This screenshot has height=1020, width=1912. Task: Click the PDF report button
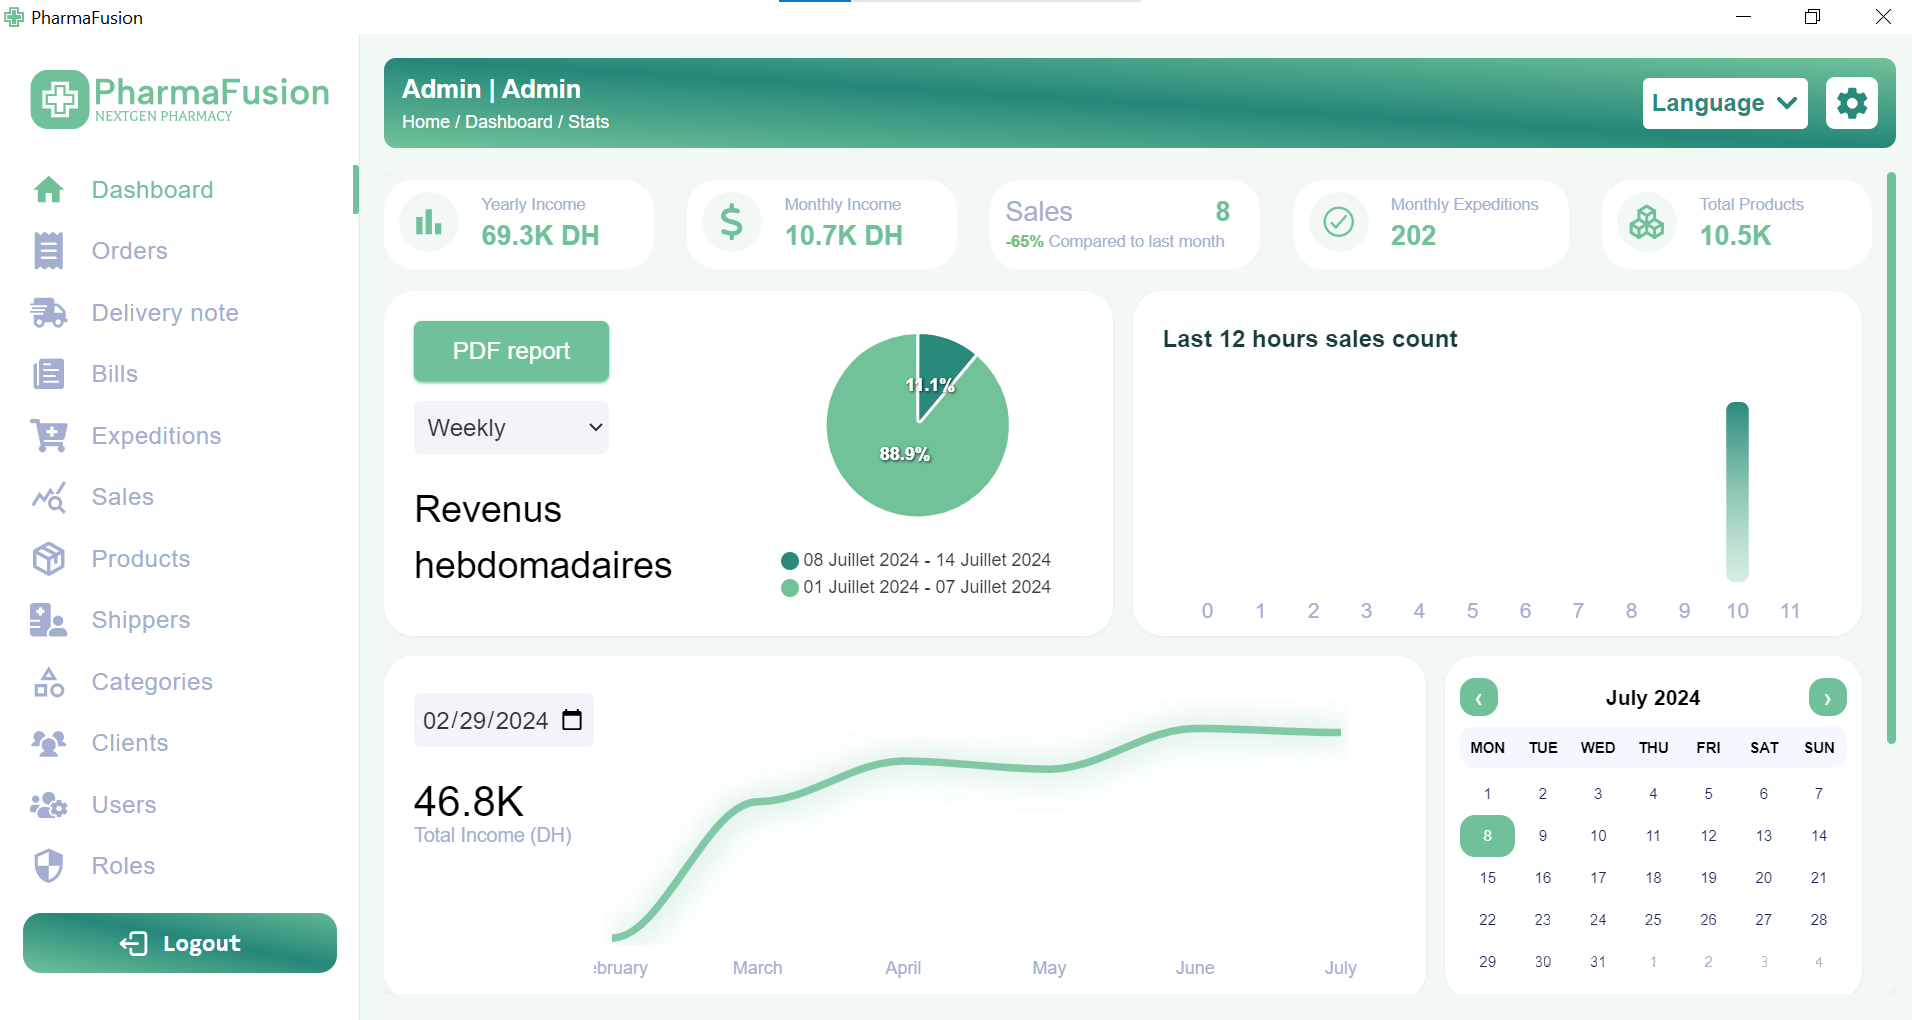[x=511, y=351]
